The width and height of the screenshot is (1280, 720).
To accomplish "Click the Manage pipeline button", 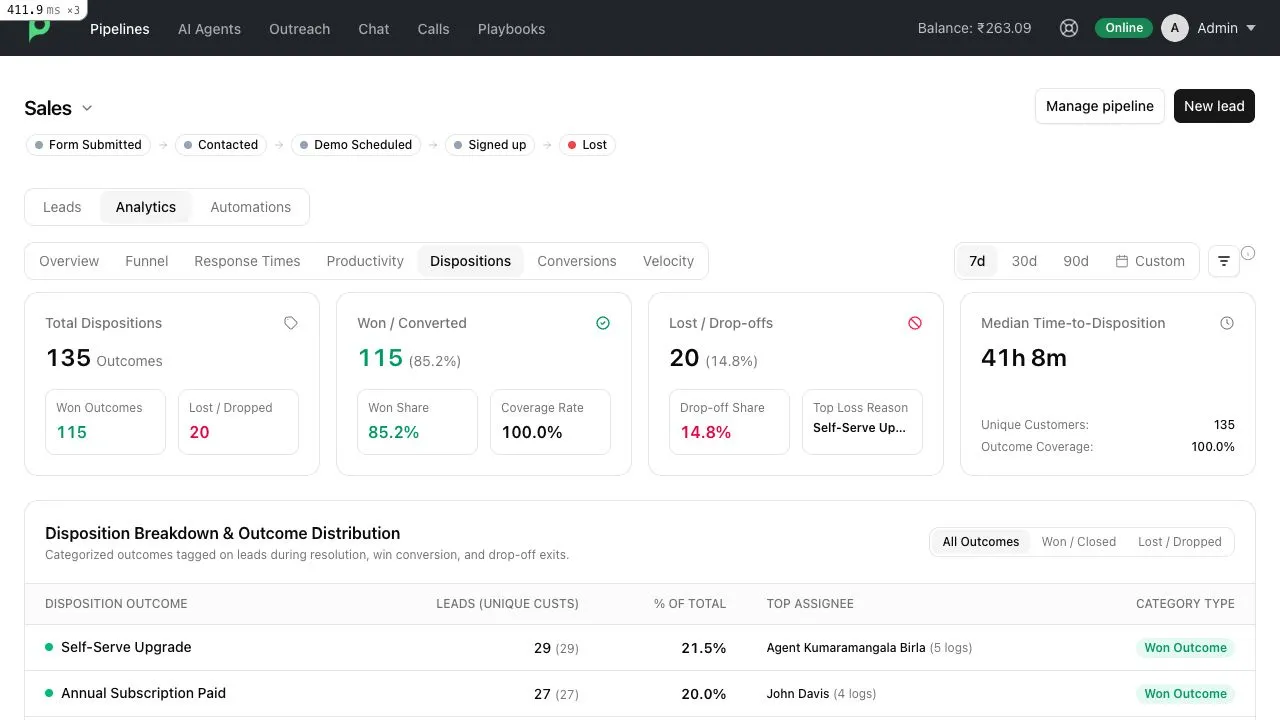I will tap(1100, 106).
